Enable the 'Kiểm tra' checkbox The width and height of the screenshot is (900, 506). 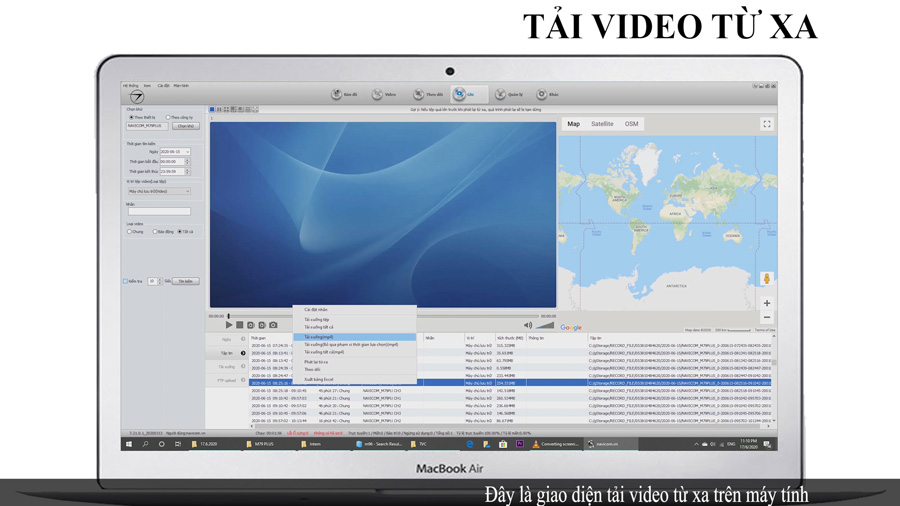[126, 281]
